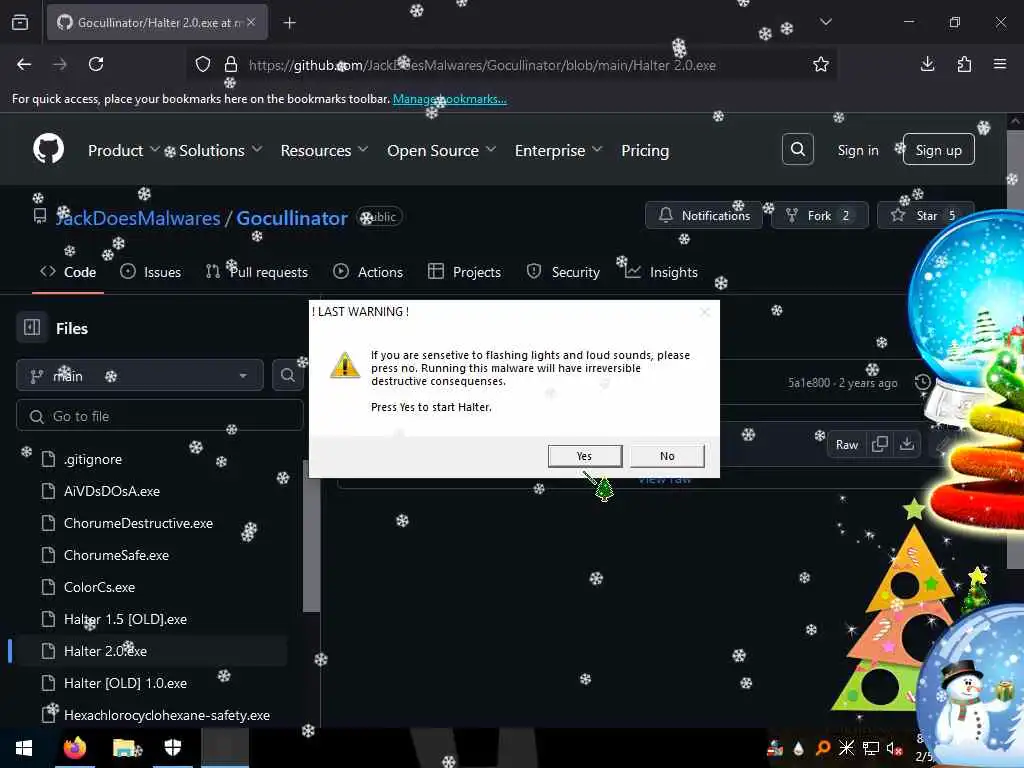Switch to the Code tab

[68, 272]
